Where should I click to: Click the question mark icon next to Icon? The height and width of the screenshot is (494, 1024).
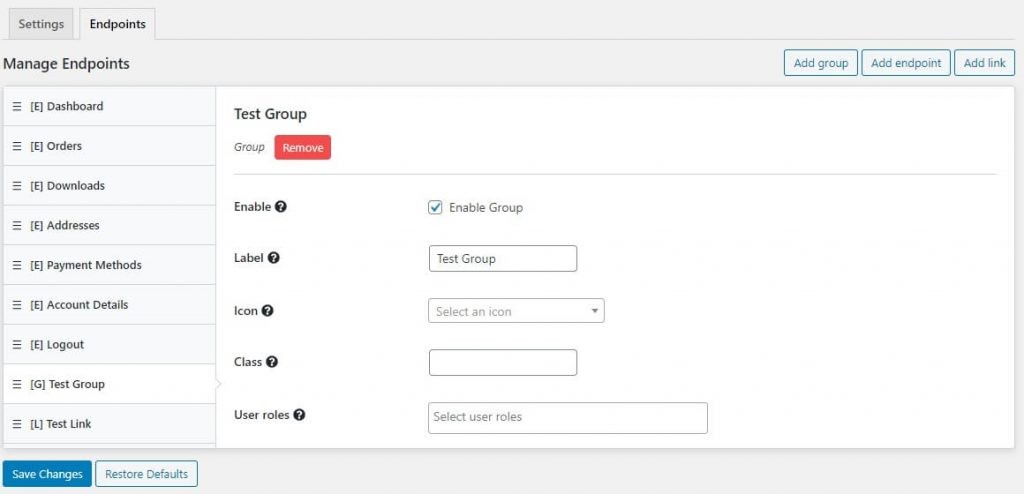[x=267, y=311]
